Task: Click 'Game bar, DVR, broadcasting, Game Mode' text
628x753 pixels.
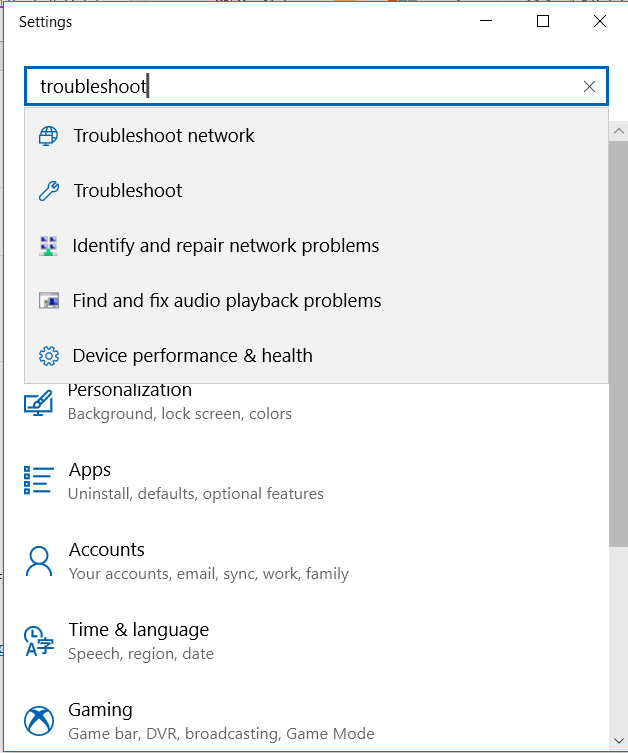Action: (221, 734)
